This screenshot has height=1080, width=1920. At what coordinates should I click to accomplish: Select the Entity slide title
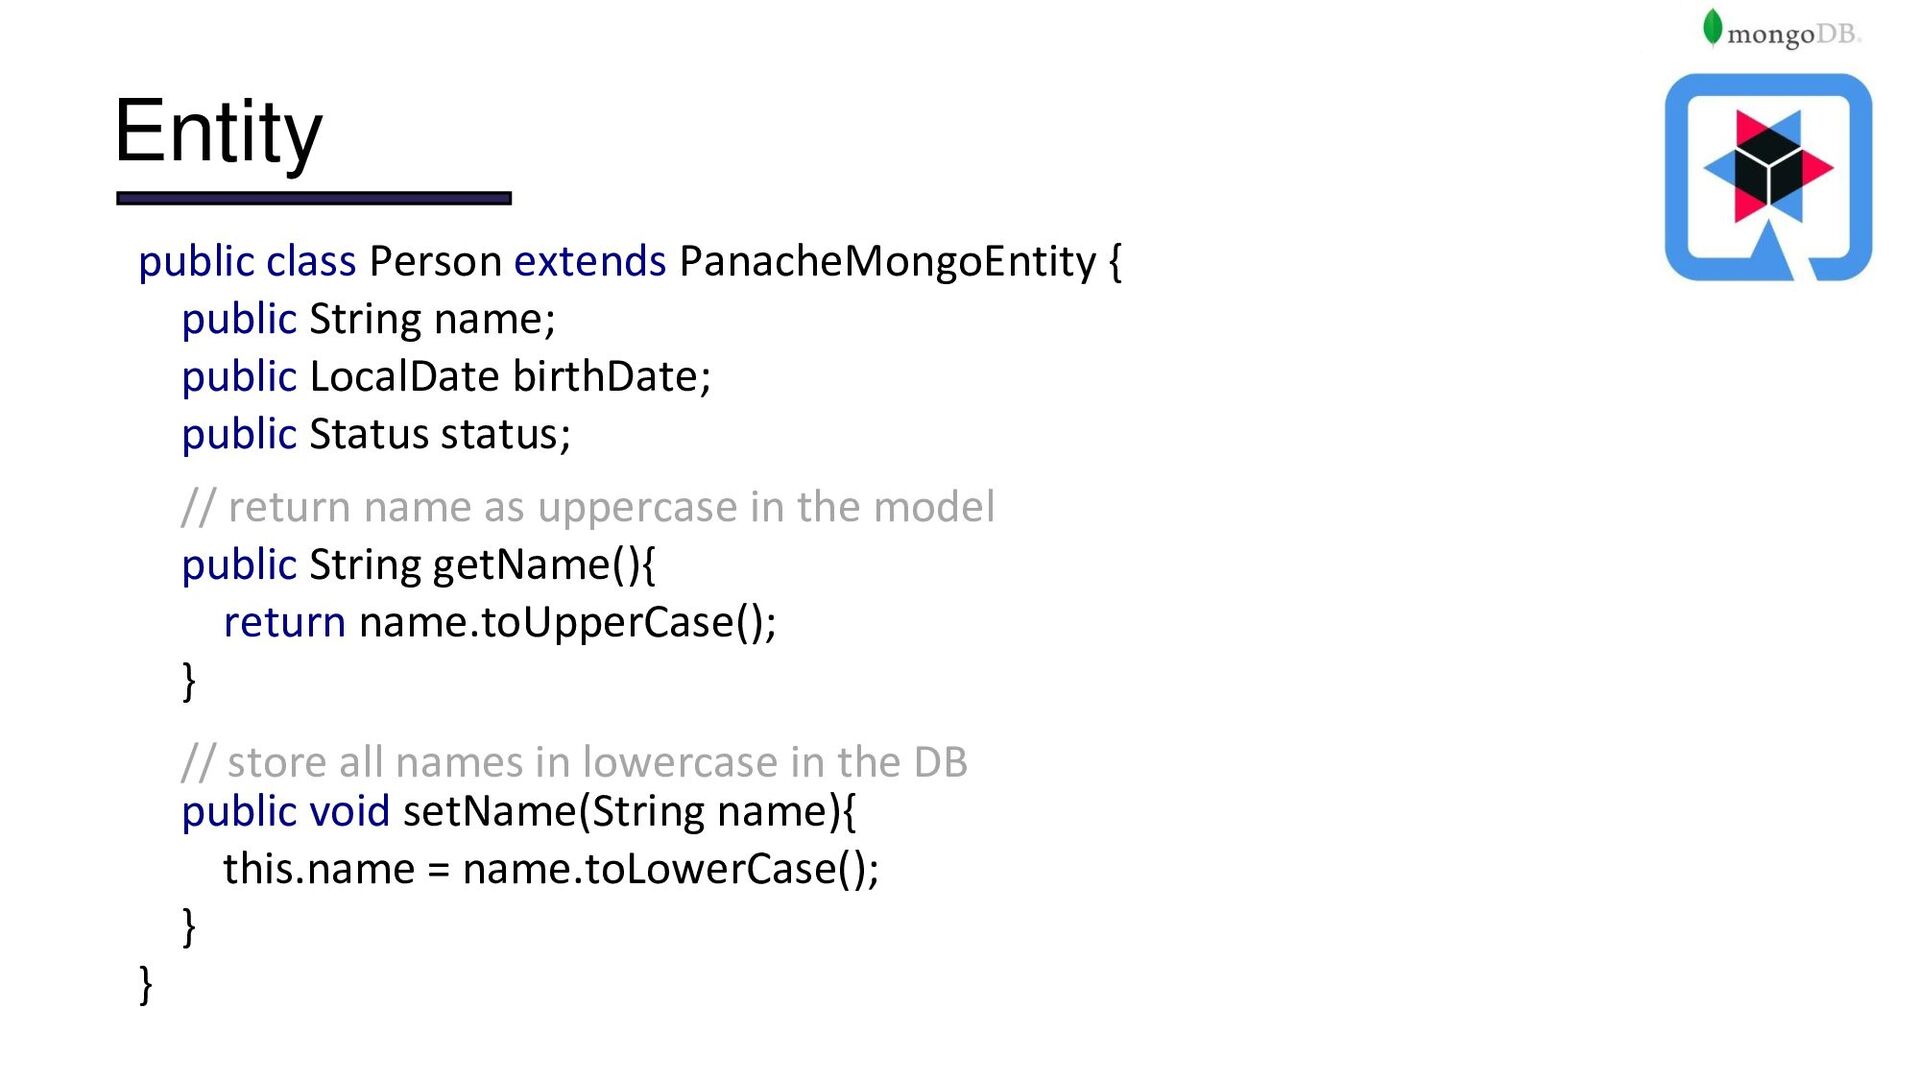(218, 133)
